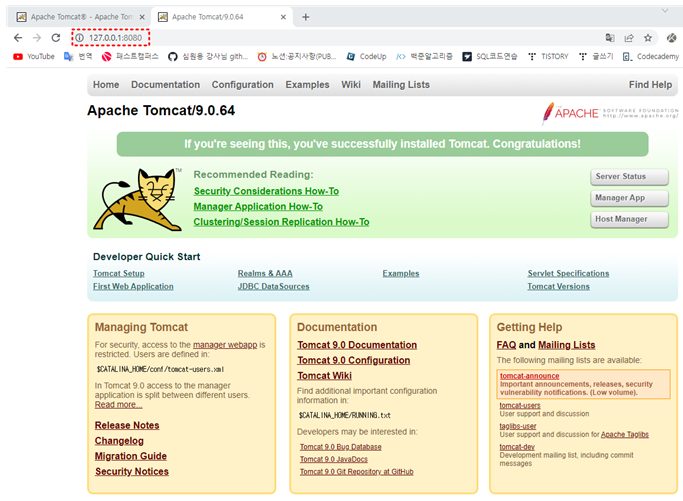Go back using the browser back arrow
The width and height of the screenshot is (683, 501).
click(x=18, y=38)
